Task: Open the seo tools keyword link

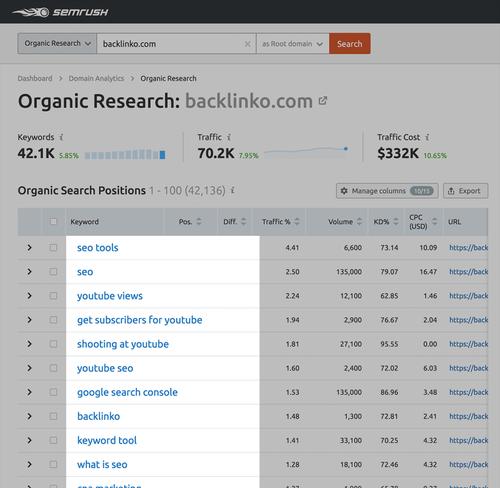Action: (98, 248)
